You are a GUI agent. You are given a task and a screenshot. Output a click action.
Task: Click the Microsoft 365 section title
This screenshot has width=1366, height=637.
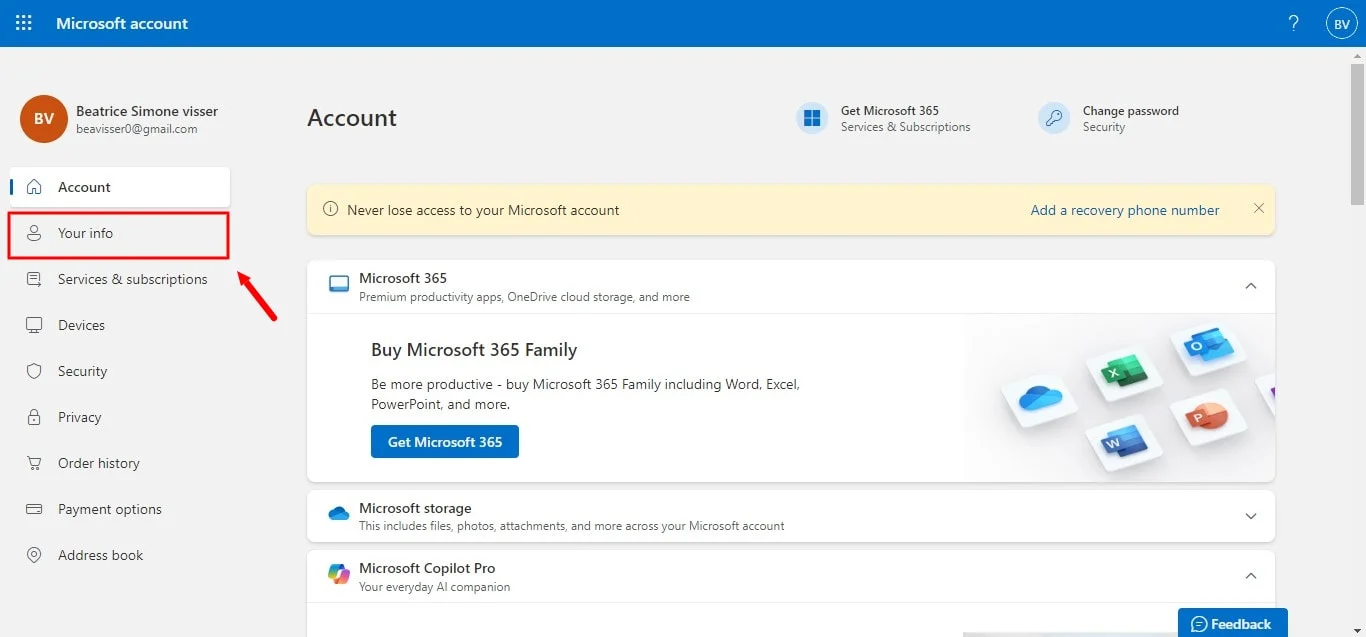click(x=403, y=278)
